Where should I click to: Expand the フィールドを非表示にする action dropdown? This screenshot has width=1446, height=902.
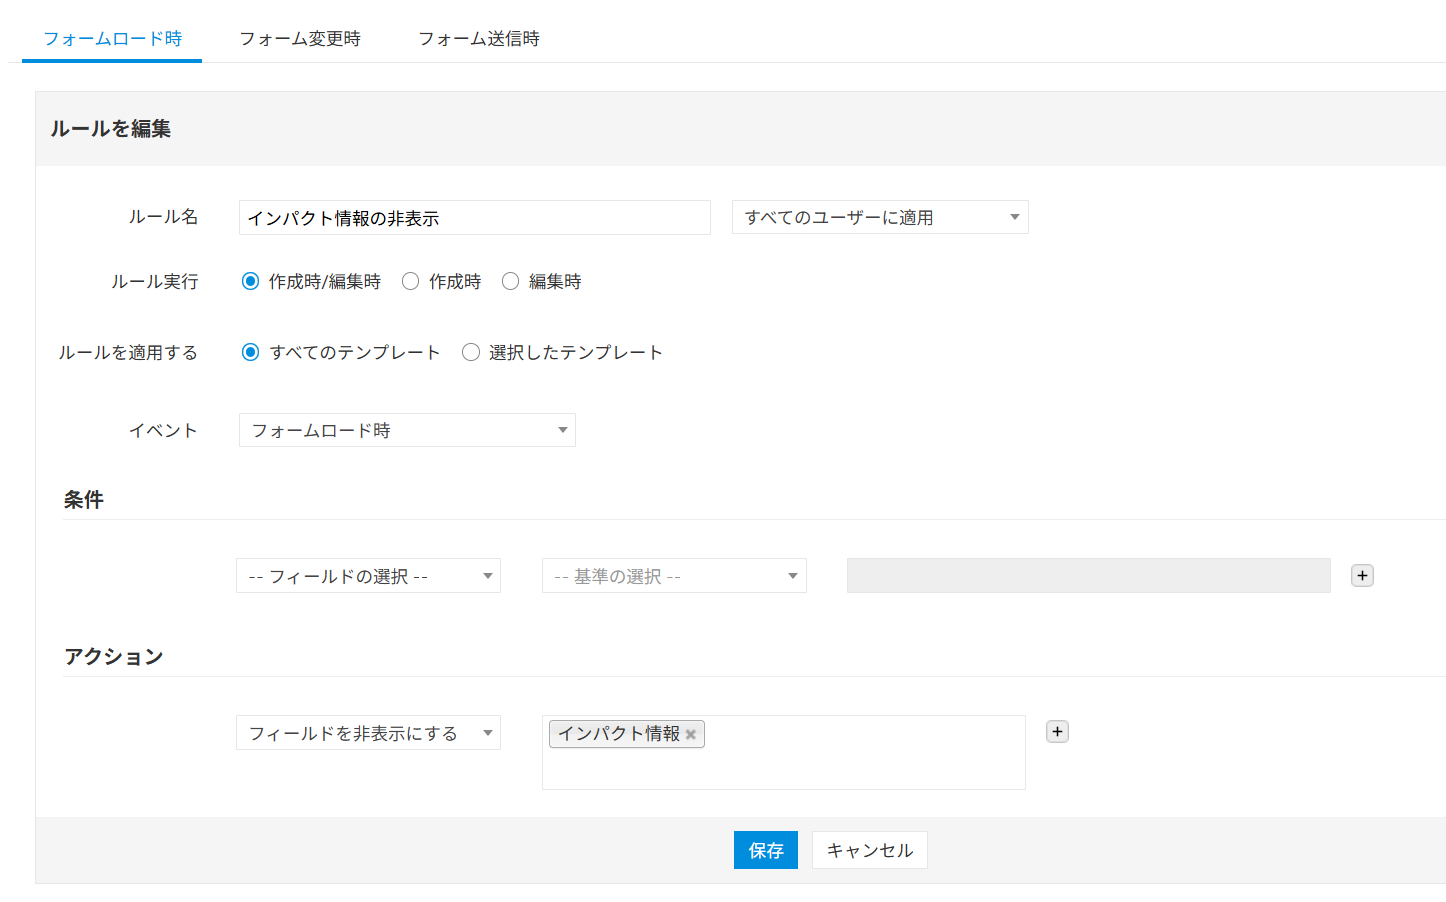click(x=368, y=733)
